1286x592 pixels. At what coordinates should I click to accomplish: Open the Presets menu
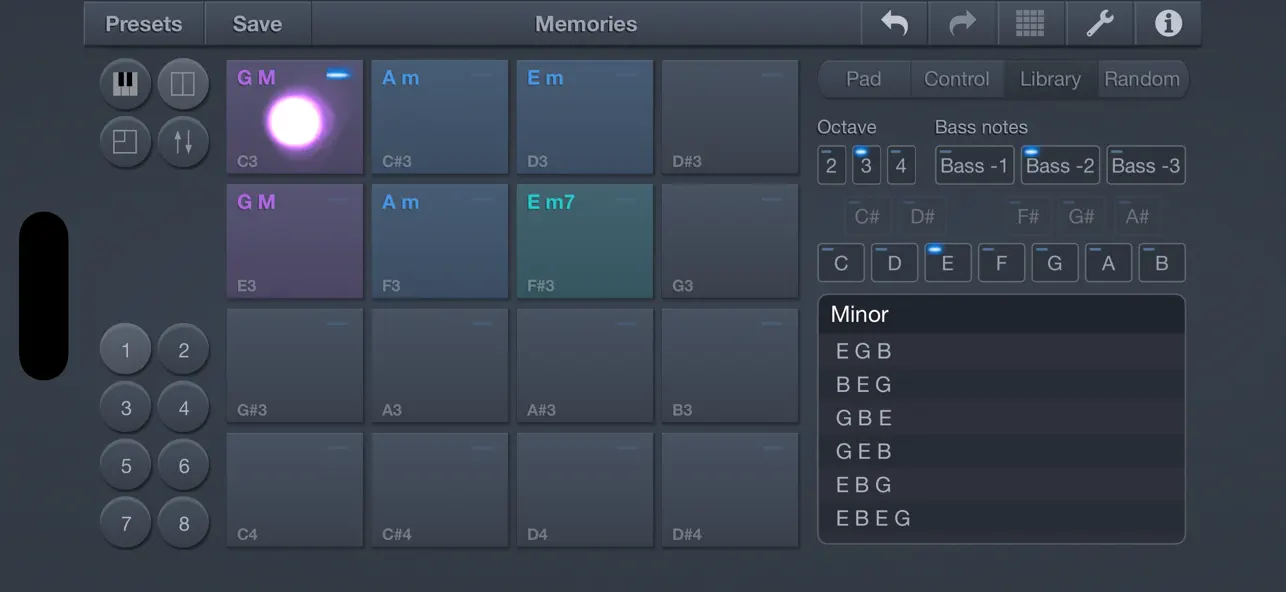pyautogui.click(x=143, y=23)
